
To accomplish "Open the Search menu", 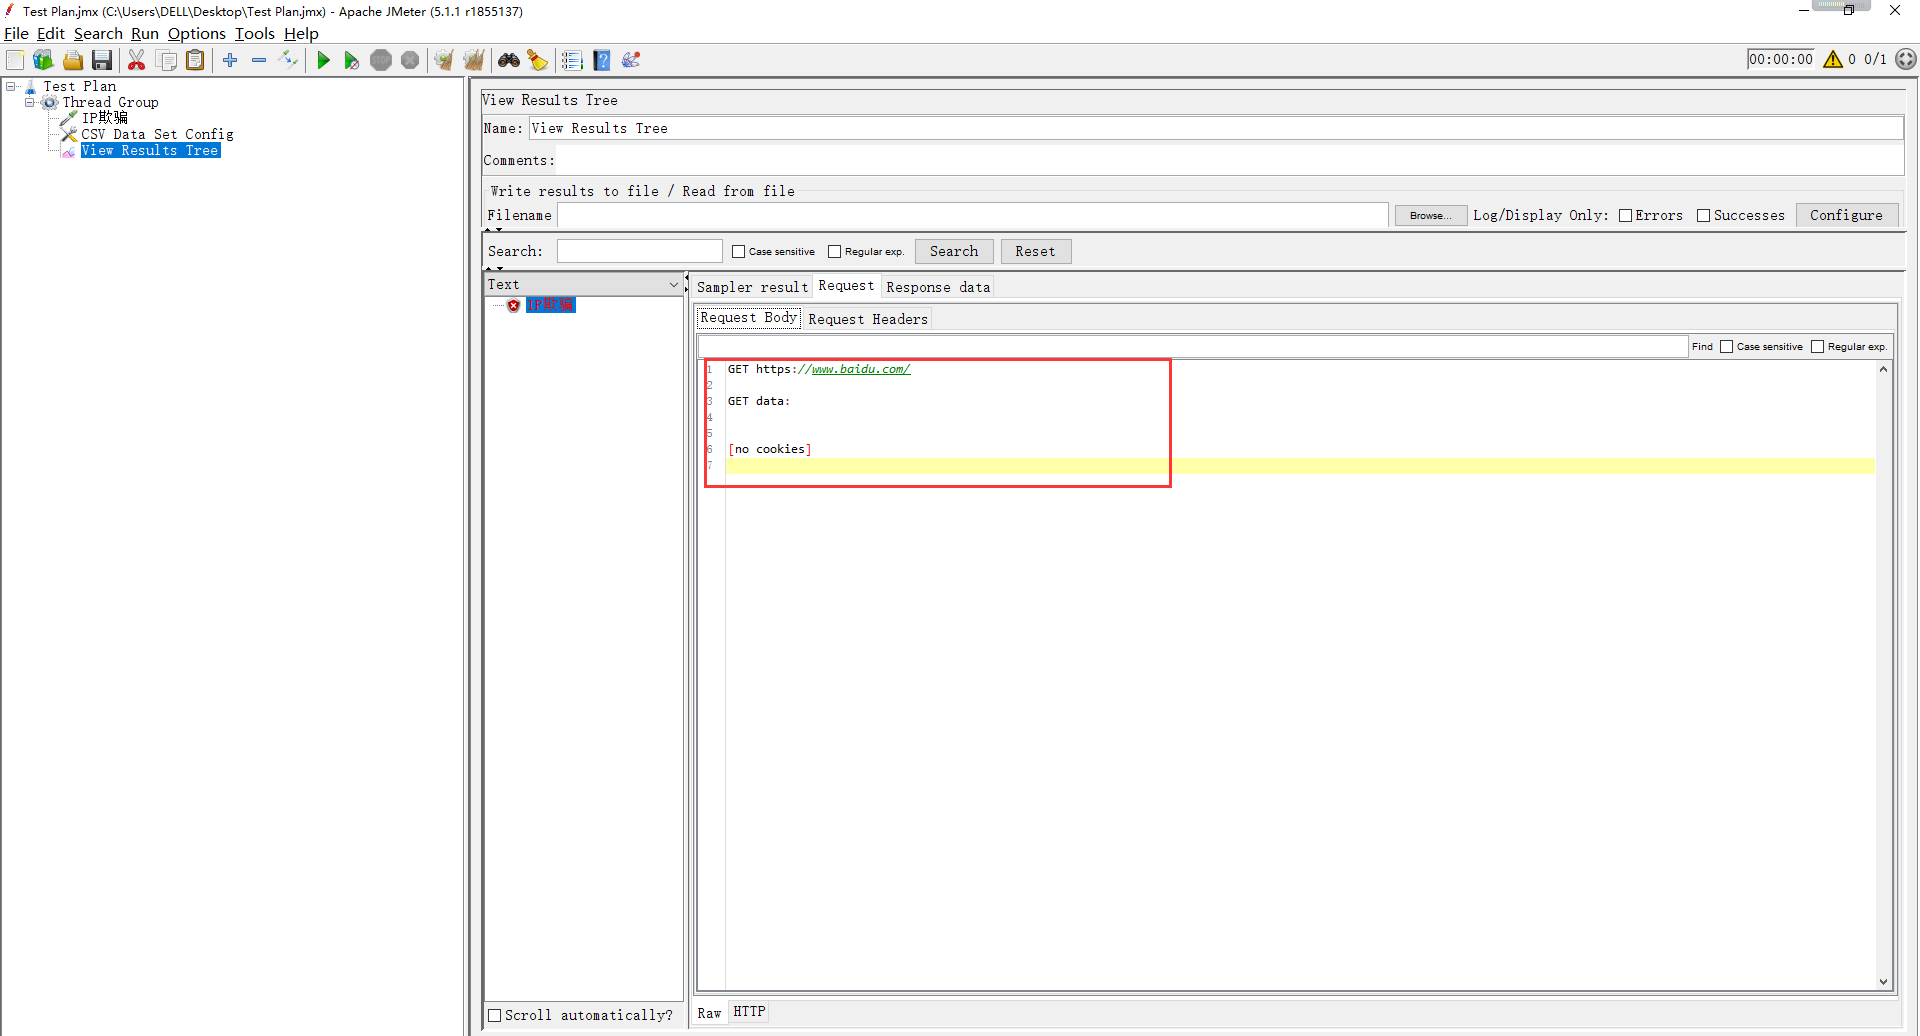I will point(98,33).
